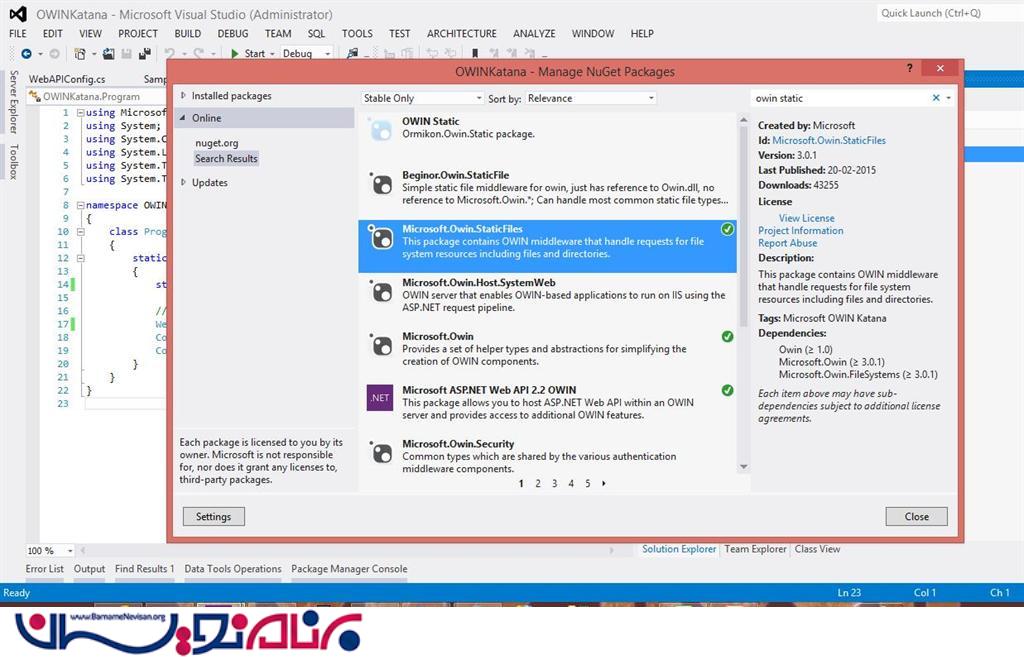Click the help question mark in dialog title
This screenshot has height=657, width=1024.
pos(909,69)
